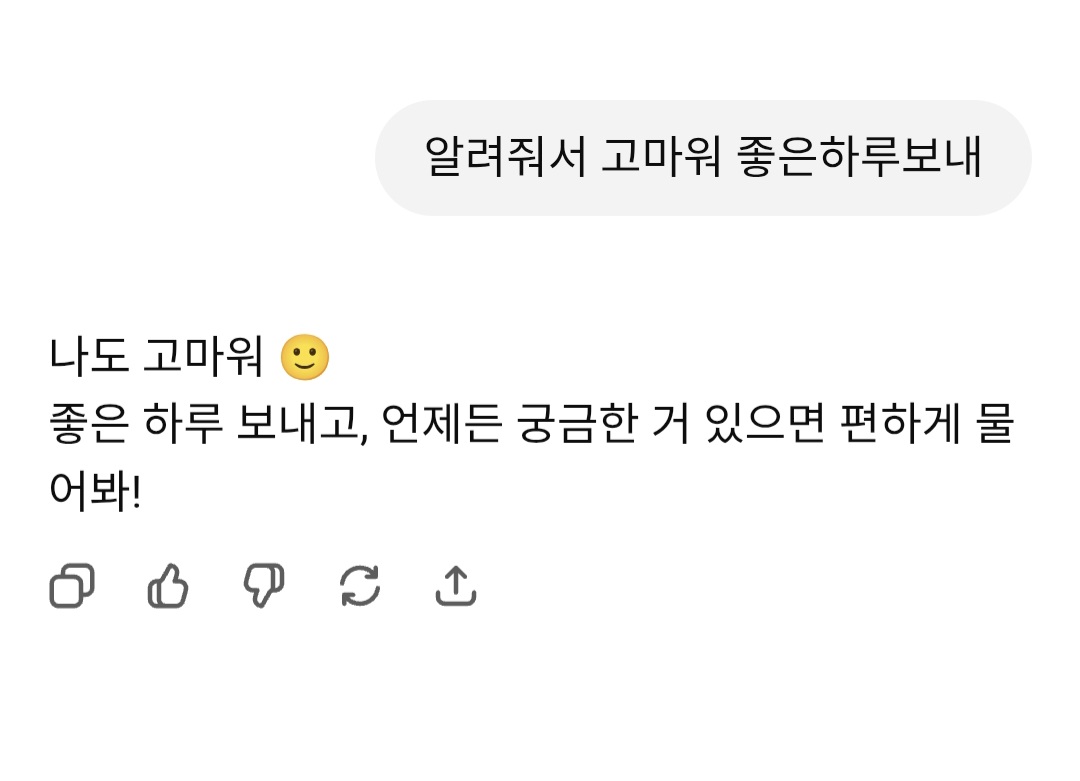This screenshot has height=781, width=1080.
Task: Regenerate the assistant's response
Action: click(360, 586)
